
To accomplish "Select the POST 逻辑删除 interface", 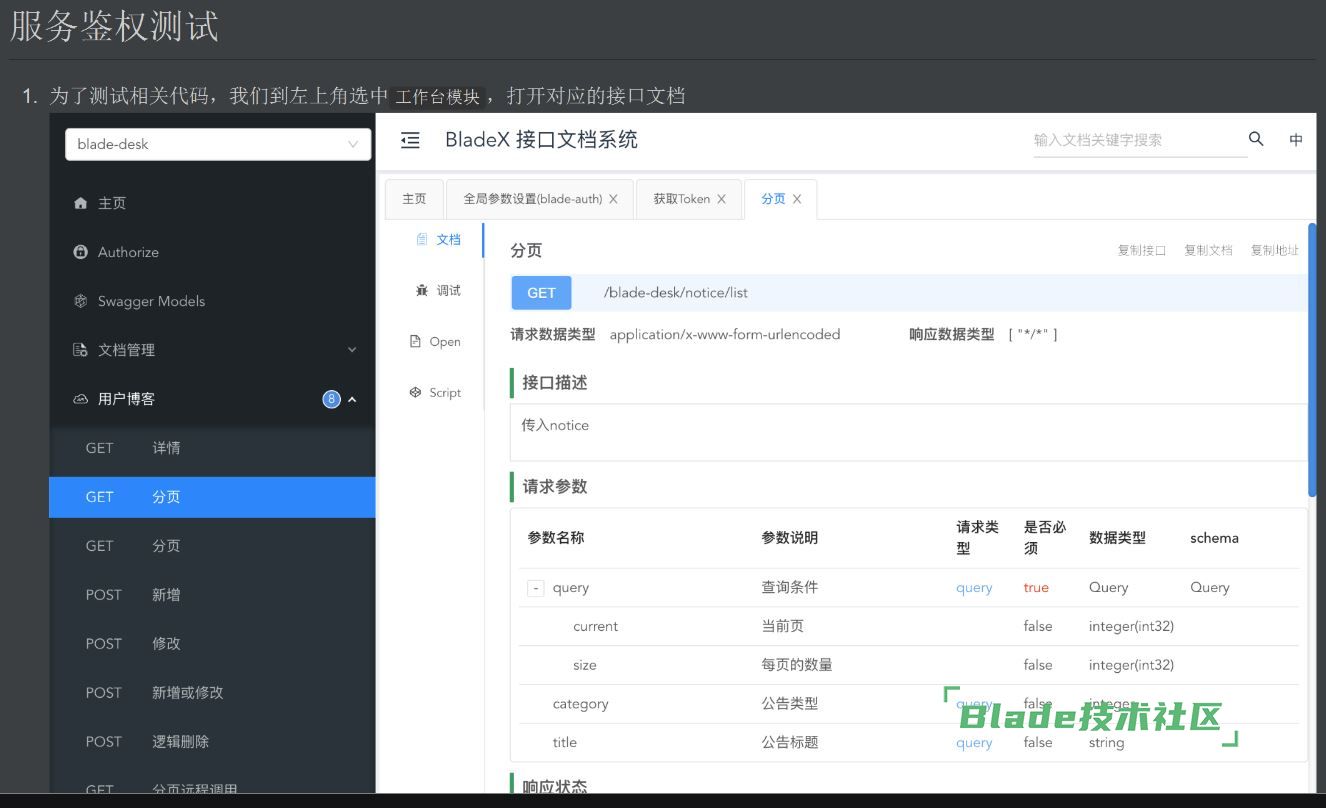I will click(x=212, y=742).
